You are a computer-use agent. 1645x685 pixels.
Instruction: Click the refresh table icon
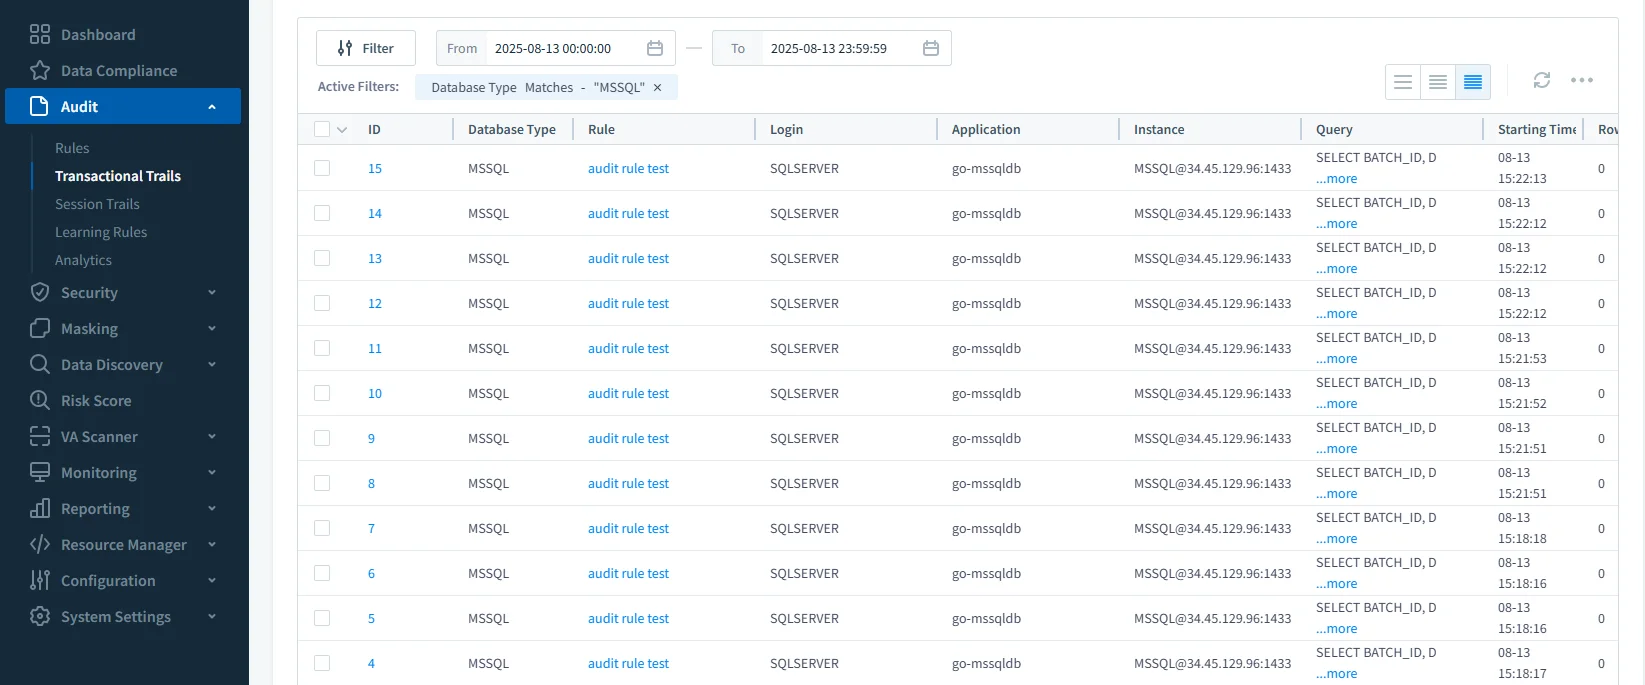[1541, 80]
